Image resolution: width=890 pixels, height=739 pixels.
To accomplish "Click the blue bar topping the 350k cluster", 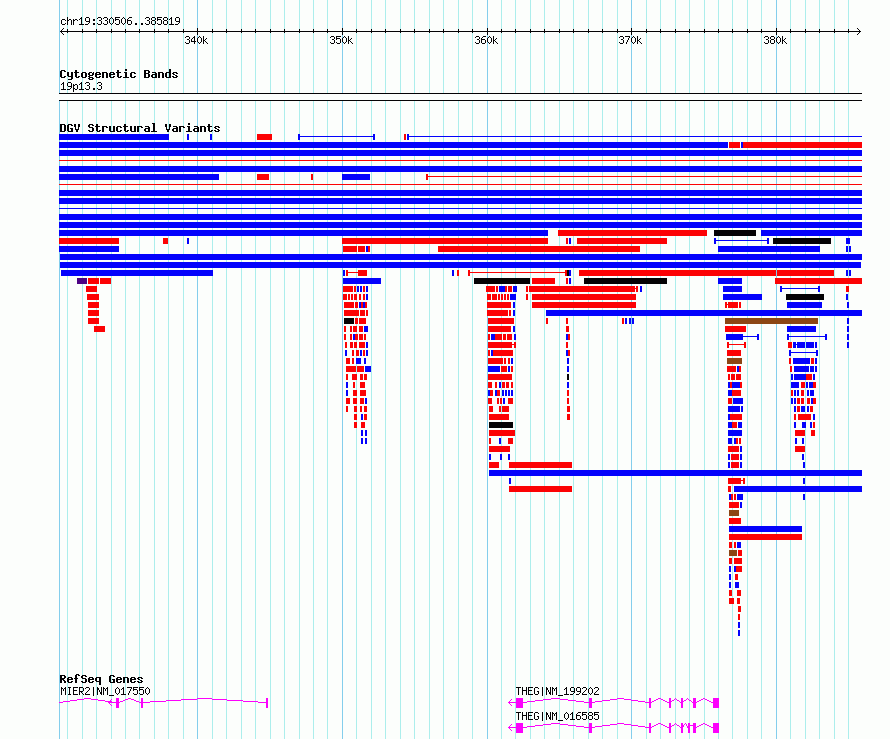I will pyautogui.click(x=362, y=281).
